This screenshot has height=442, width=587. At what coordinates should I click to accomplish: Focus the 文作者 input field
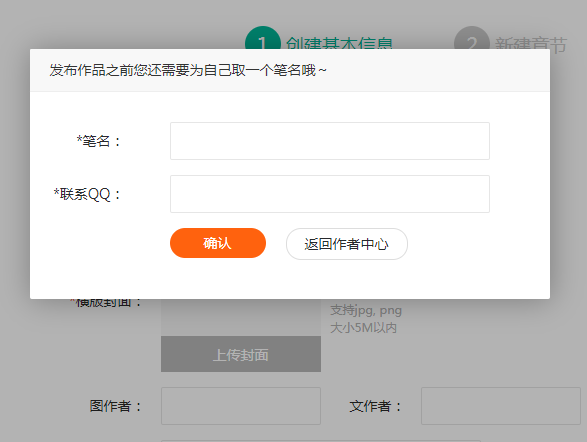501,406
